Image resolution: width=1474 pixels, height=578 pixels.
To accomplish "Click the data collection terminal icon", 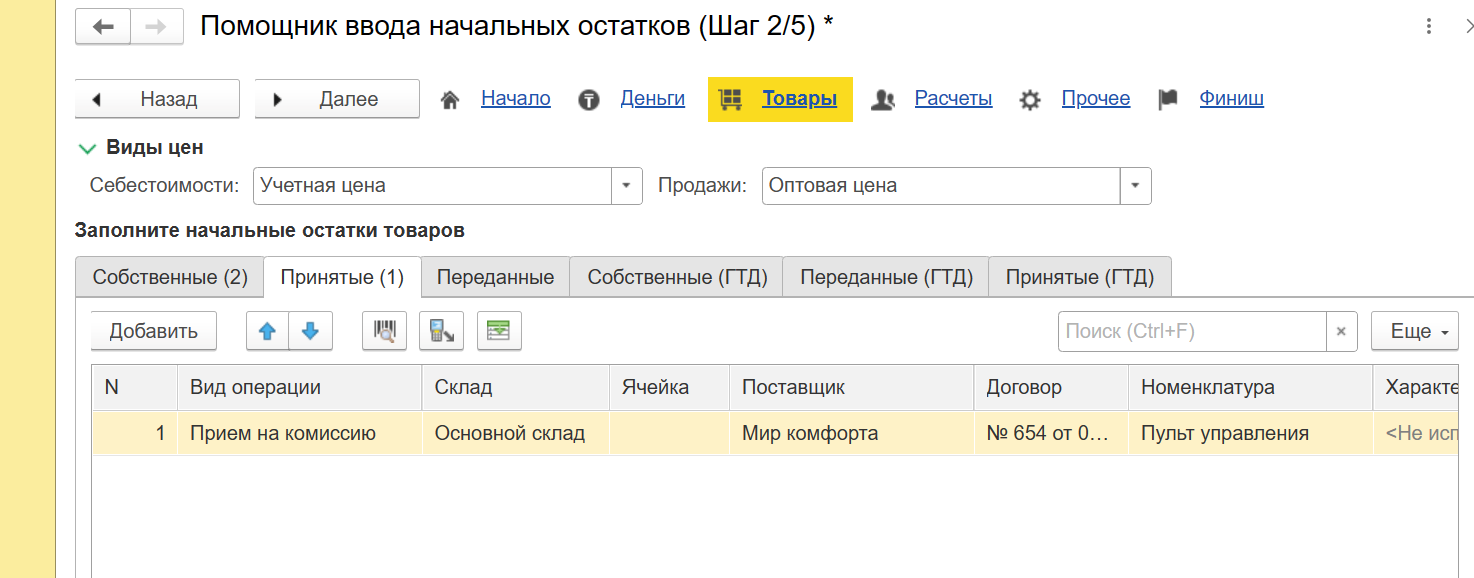I will 441,332.
